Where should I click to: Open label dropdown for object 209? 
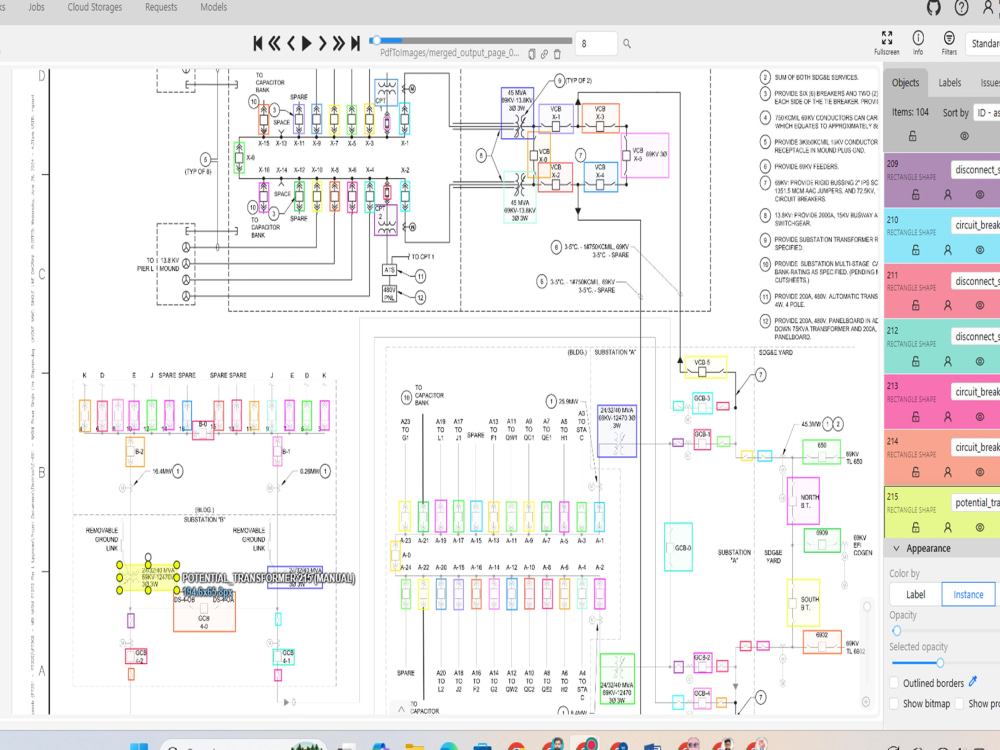[x=976, y=170]
